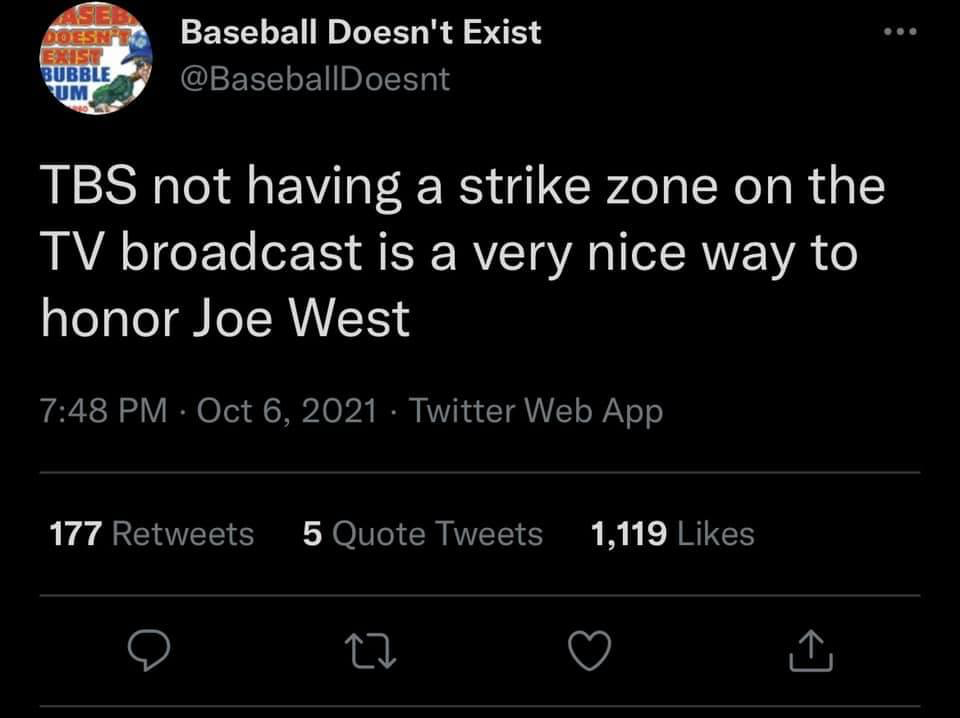Like the tweet with the heart icon
Image resolution: width=960 pixels, height=718 pixels.
590,652
